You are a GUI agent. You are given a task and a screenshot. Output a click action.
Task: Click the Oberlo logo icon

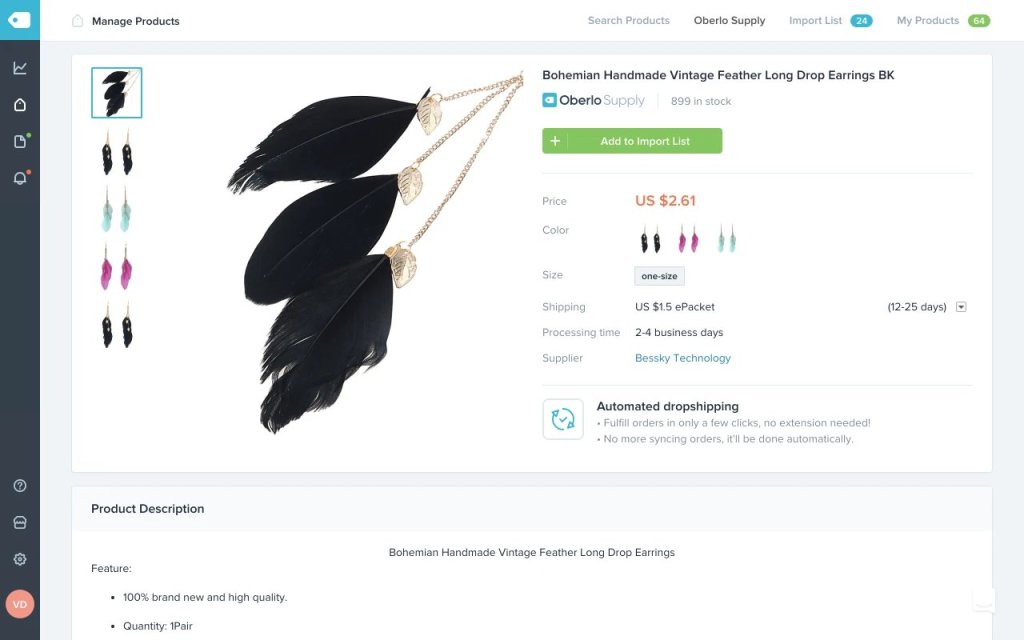[x=19, y=20]
